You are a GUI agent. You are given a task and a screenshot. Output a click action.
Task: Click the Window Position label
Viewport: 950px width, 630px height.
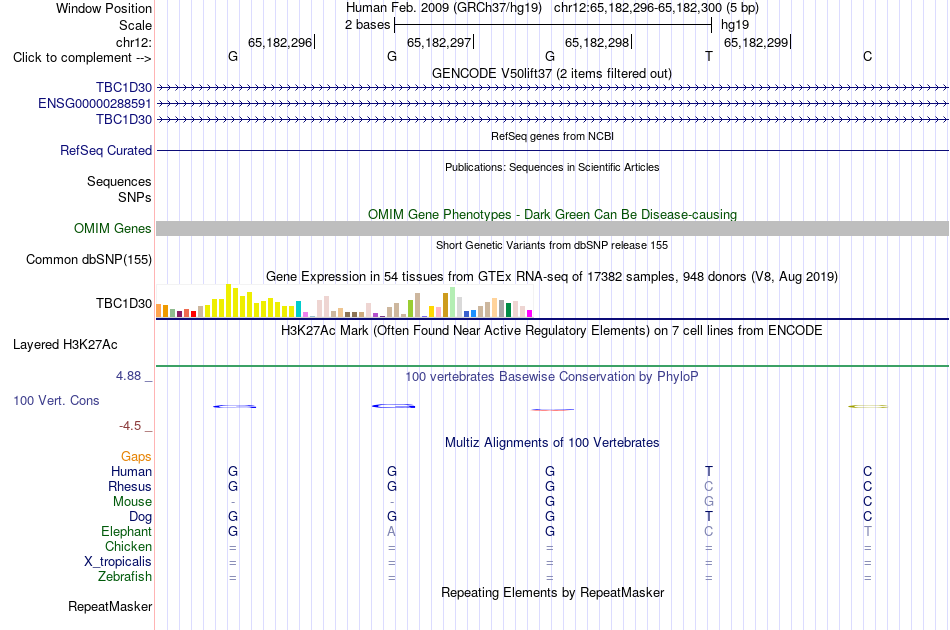[104, 8]
